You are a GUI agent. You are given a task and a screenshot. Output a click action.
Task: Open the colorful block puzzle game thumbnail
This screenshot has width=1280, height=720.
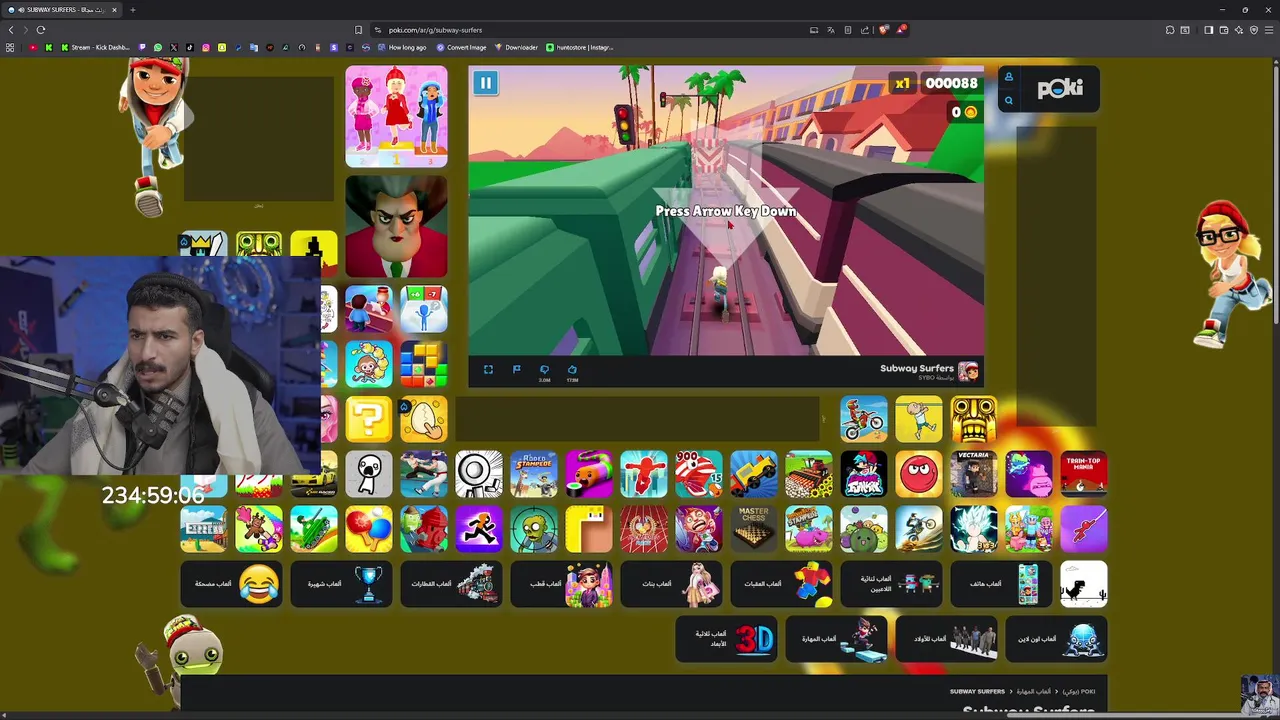[423, 364]
